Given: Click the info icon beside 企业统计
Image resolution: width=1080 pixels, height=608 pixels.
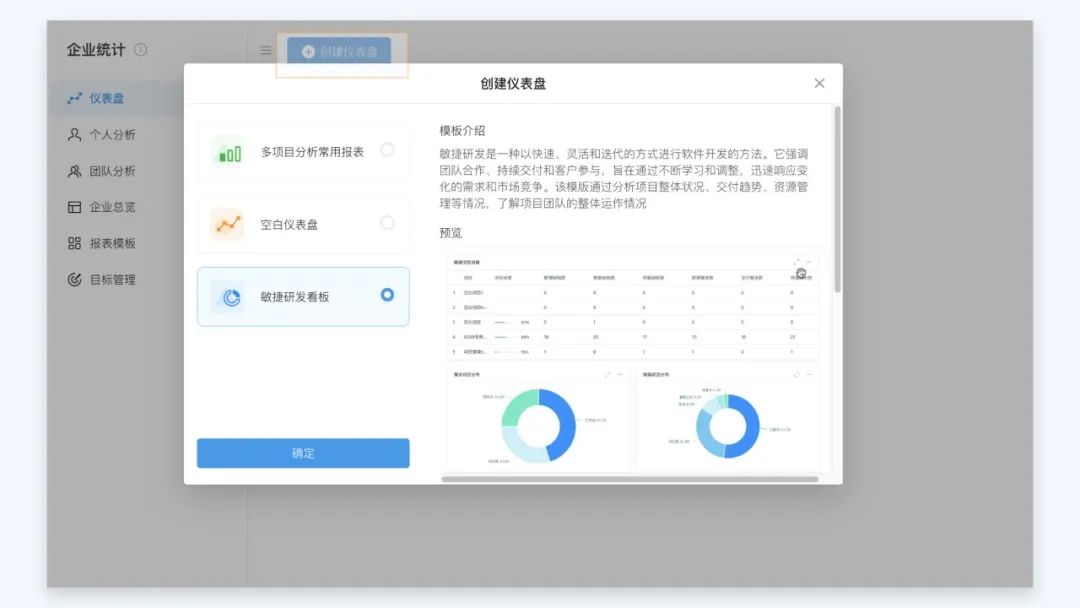Looking at the screenshot, I should coord(141,50).
